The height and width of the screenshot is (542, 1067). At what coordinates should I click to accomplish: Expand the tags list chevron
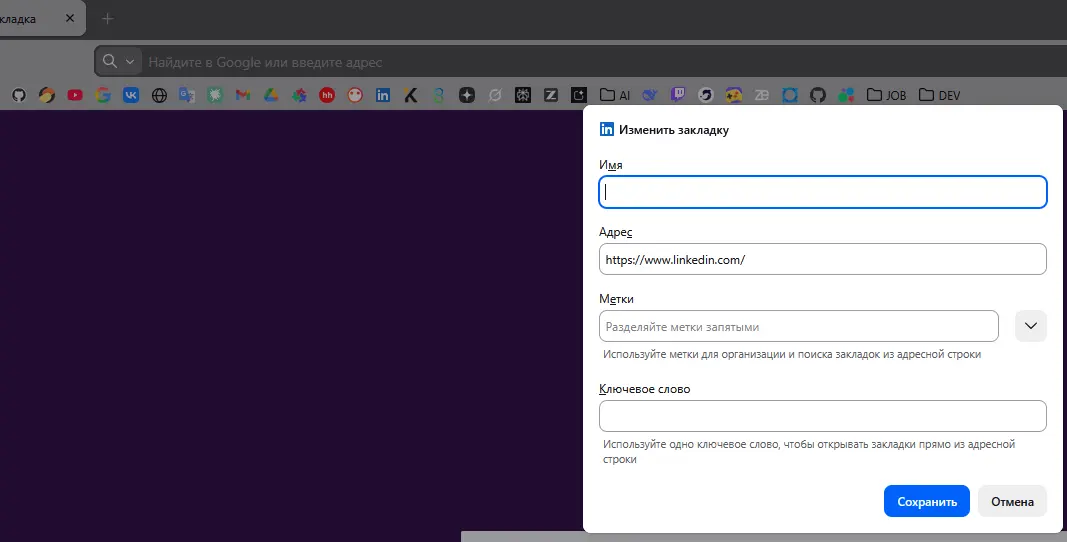[1030, 326]
